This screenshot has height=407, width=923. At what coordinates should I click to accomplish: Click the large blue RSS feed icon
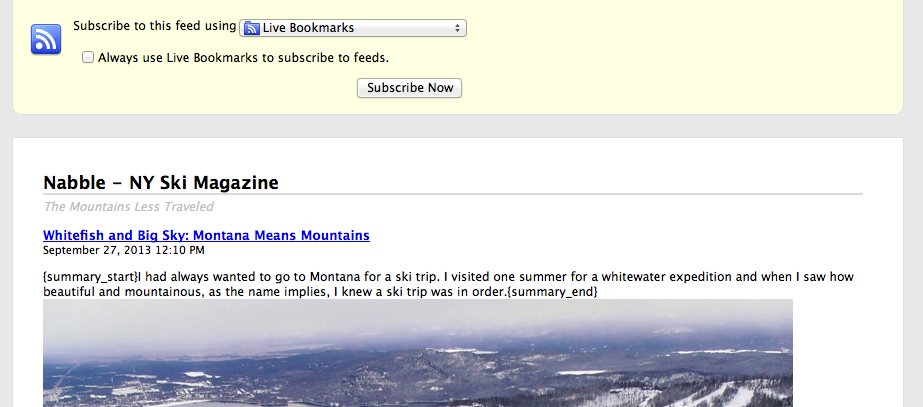(x=46, y=39)
